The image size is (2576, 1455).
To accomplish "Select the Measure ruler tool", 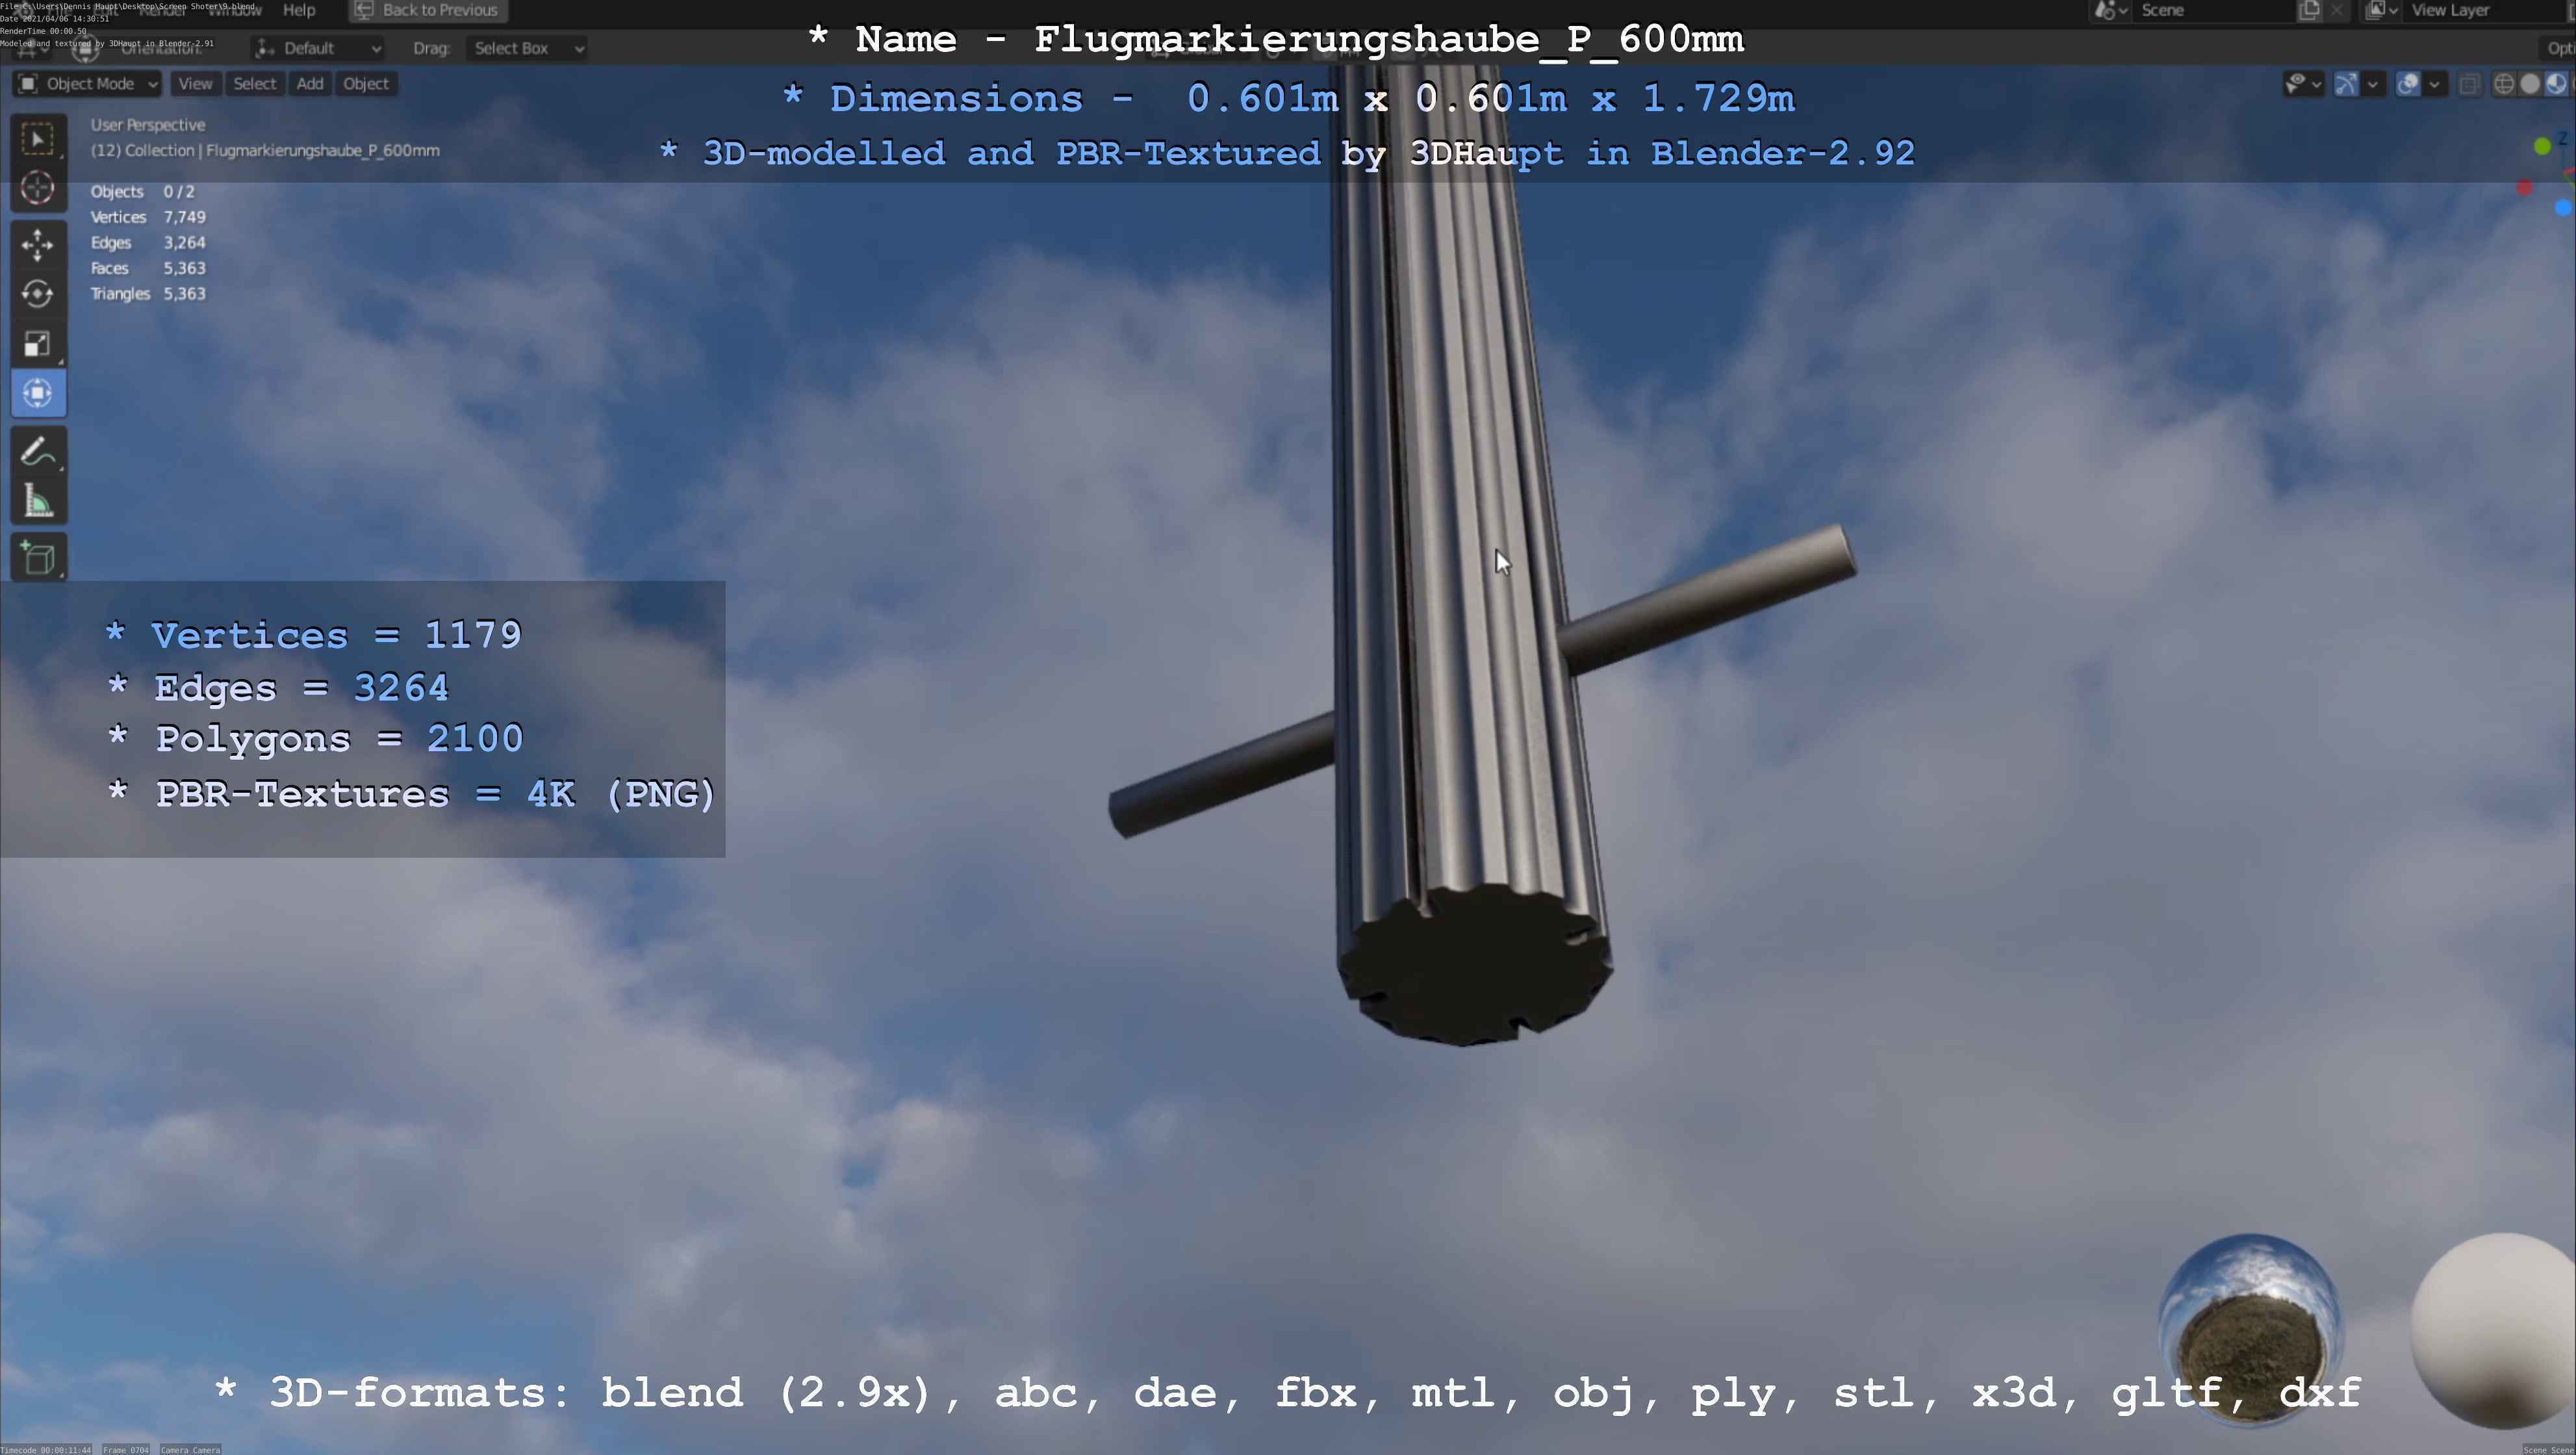I will pyautogui.click(x=38, y=501).
